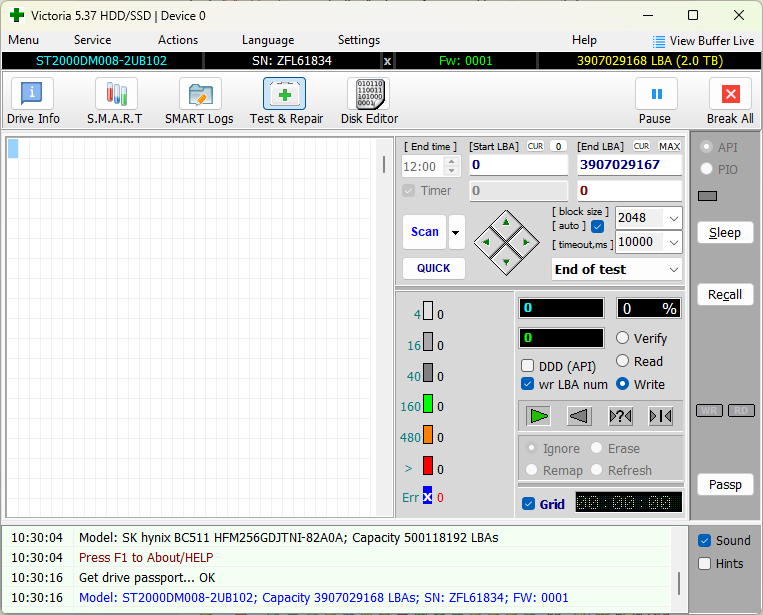Click the x next to serial number
763x615 pixels.
(387, 61)
